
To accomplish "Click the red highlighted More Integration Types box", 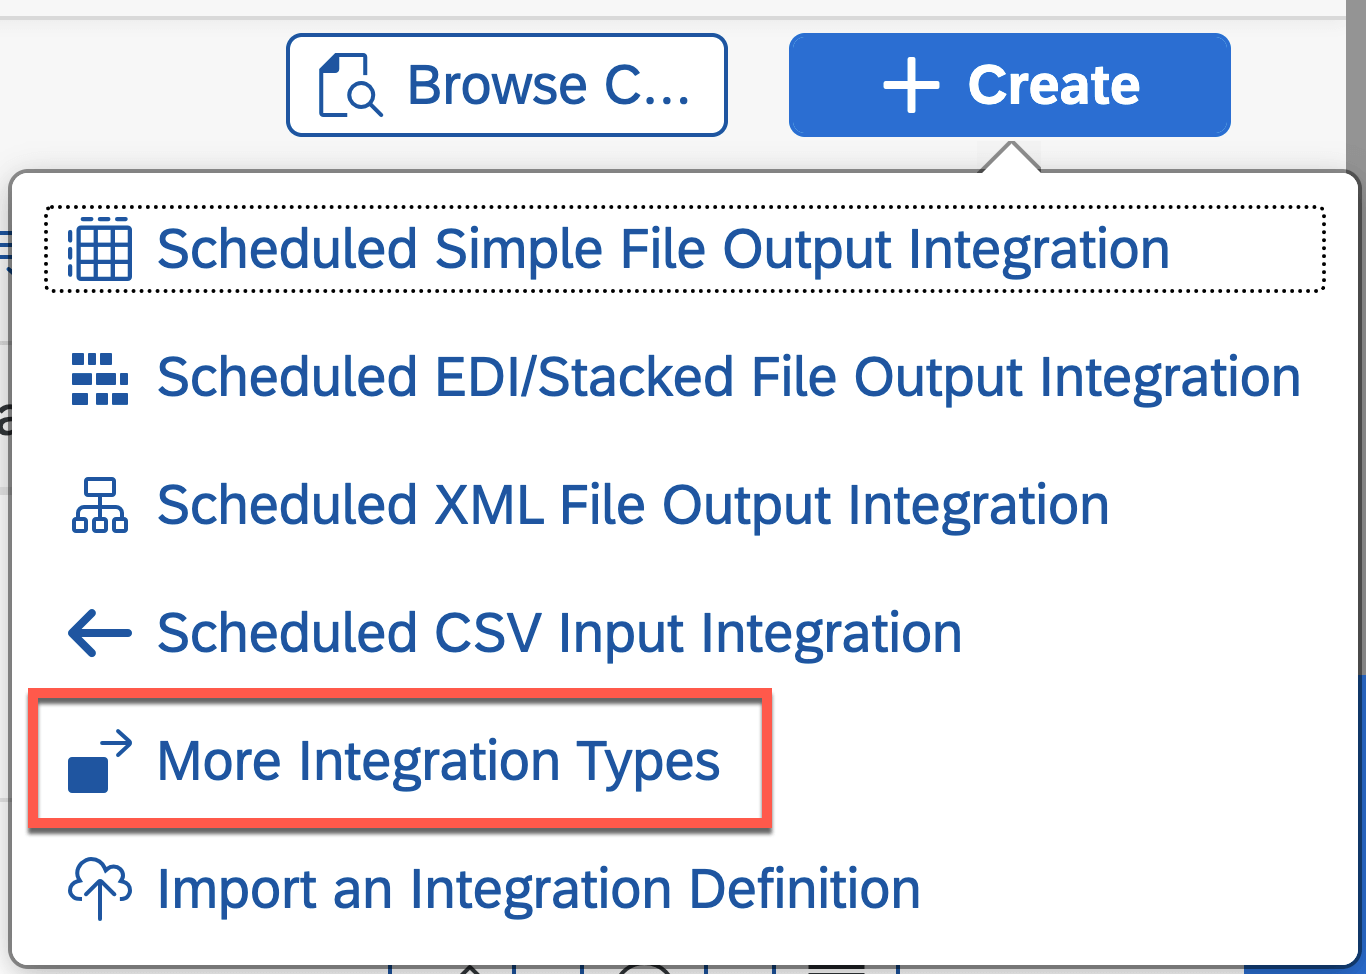I will pos(400,760).
